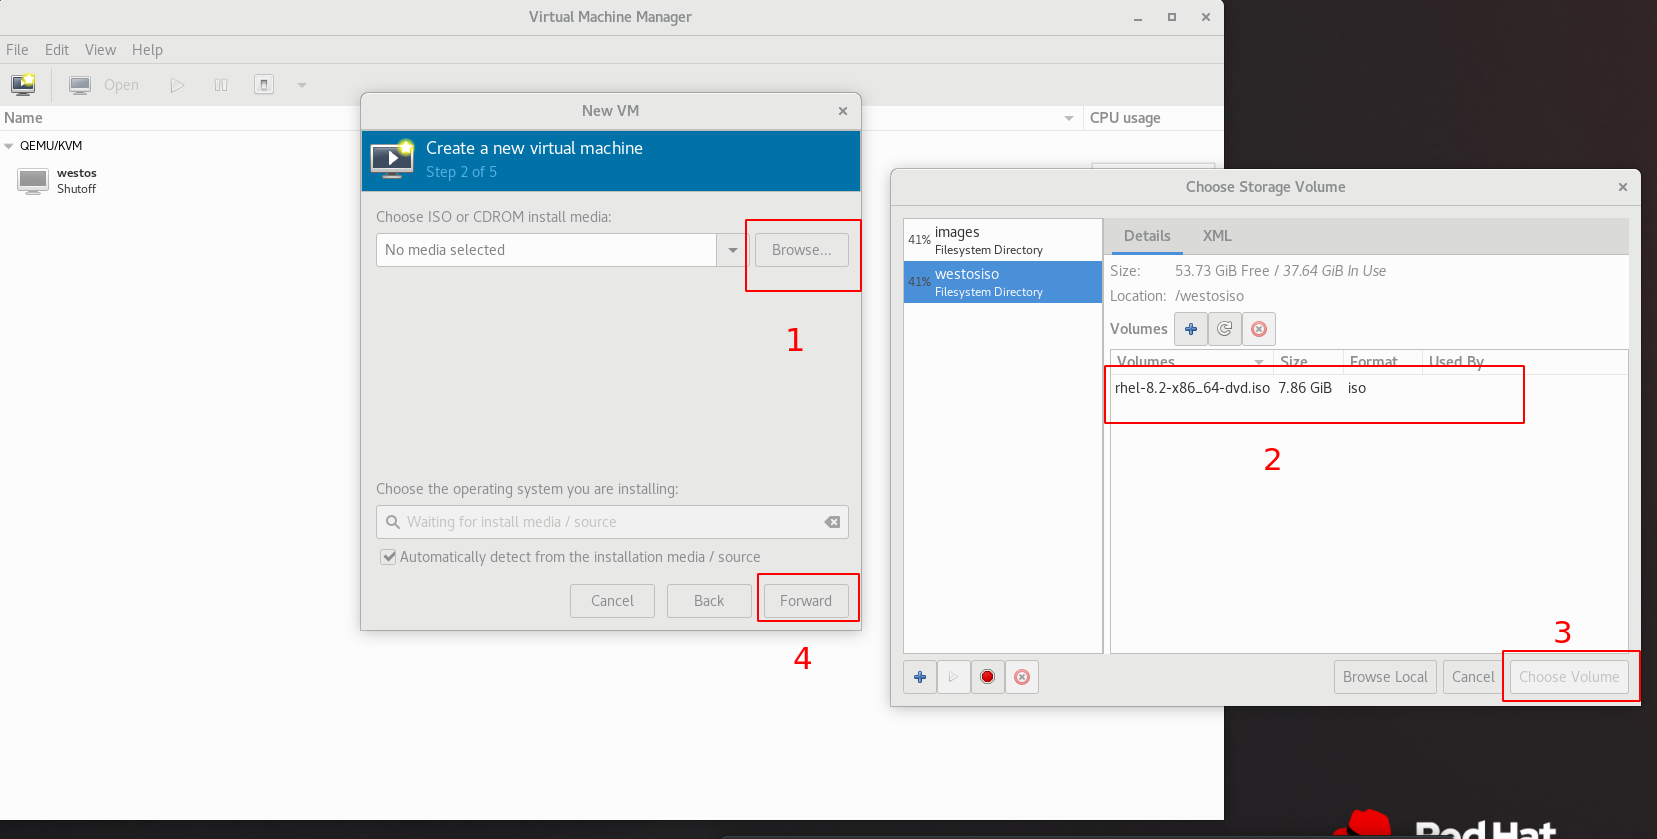Click the Name column header
This screenshot has width=1657, height=839.
pyautogui.click(x=23, y=118)
